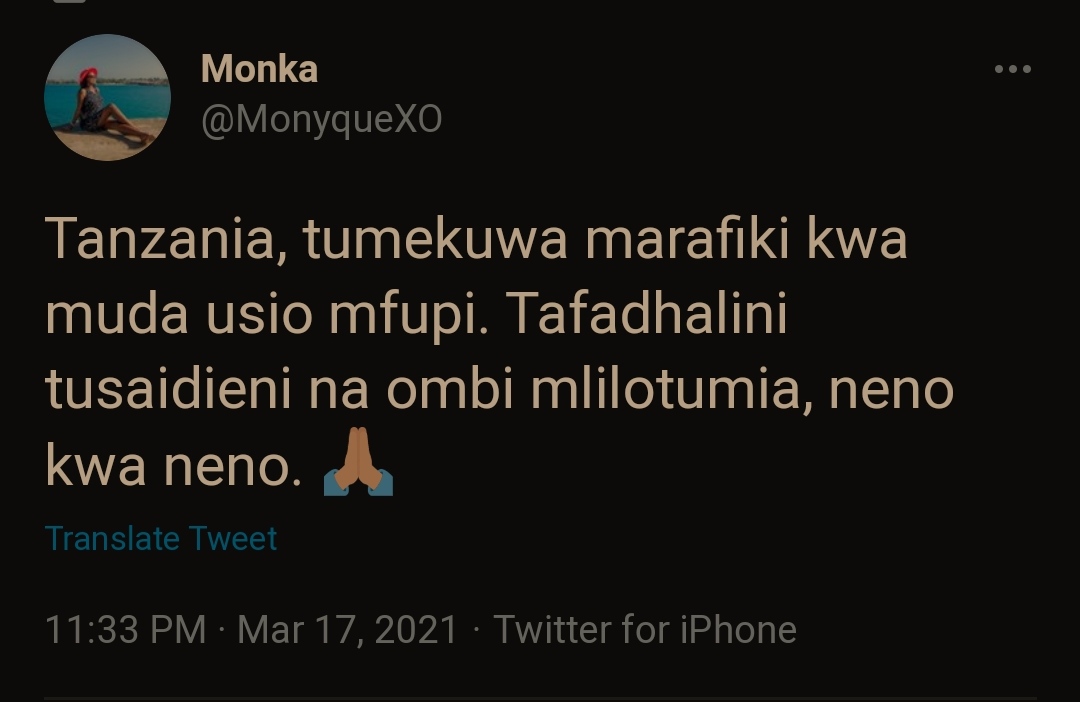The height and width of the screenshot is (702, 1080).
Task: Click the Mar 17, 2021 date
Action: (x=348, y=630)
